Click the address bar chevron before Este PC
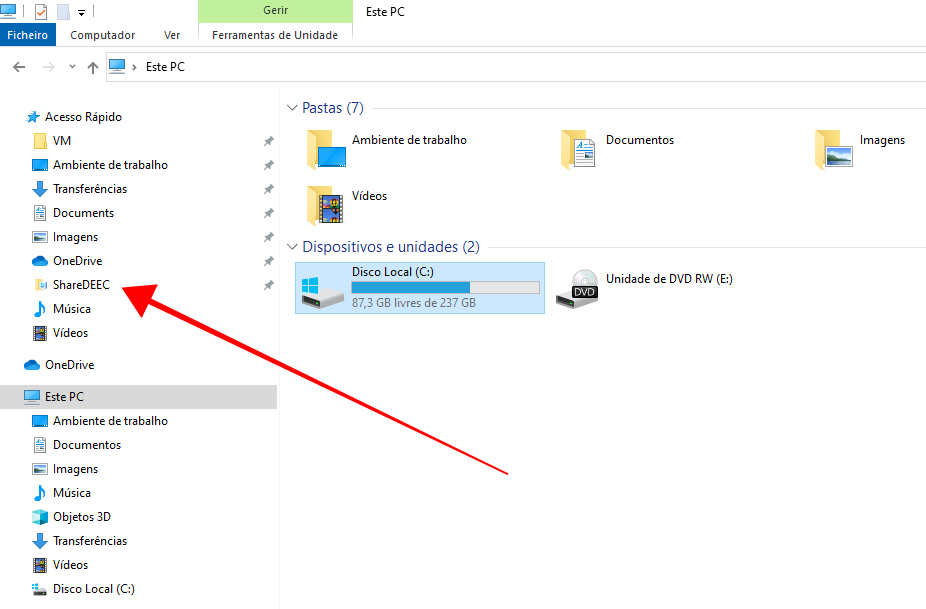The height and width of the screenshot is (609, 926). point(134,67)
